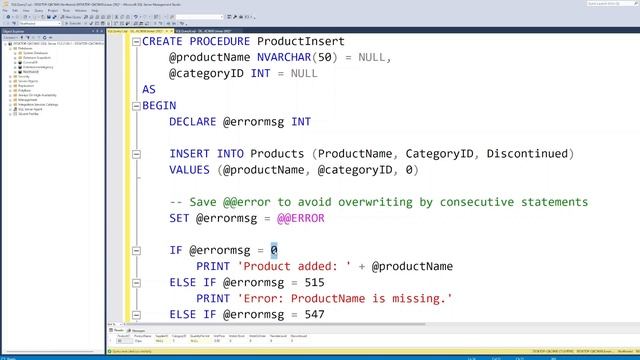Switch to the second SQLQuery editor tab
This screenshot has height=360, width=640.
pos(203,31)
